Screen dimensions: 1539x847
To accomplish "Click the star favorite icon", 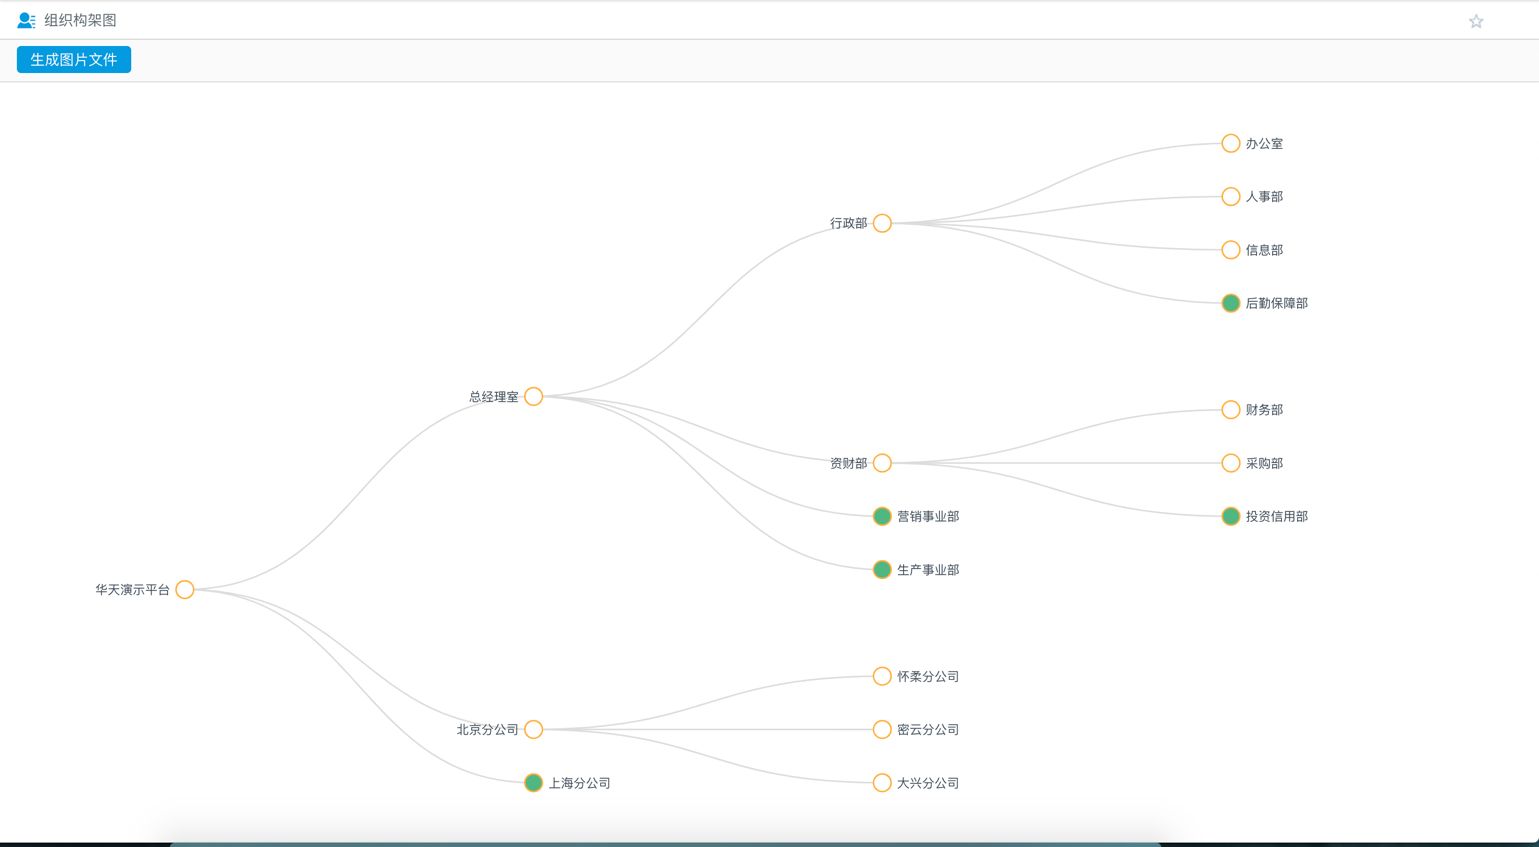I will coord(1475,21).
